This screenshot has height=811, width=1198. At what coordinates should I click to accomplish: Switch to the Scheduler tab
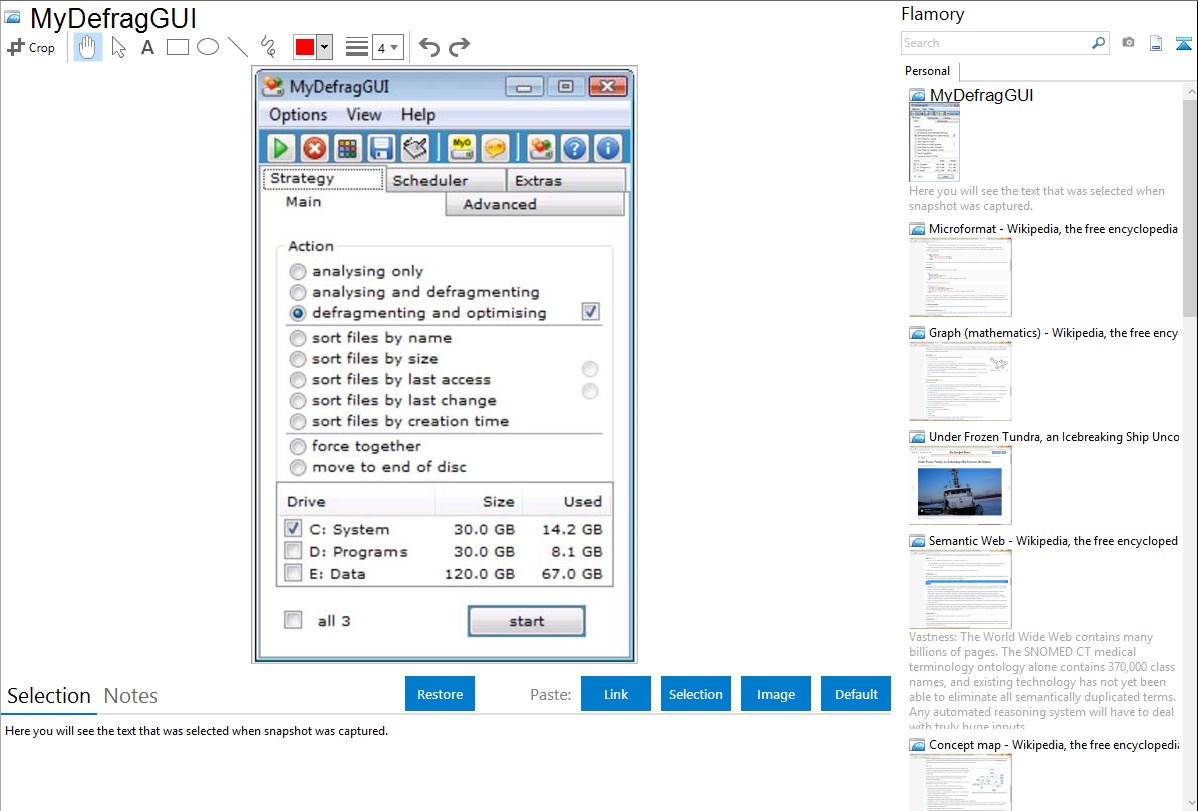[446, 180]
